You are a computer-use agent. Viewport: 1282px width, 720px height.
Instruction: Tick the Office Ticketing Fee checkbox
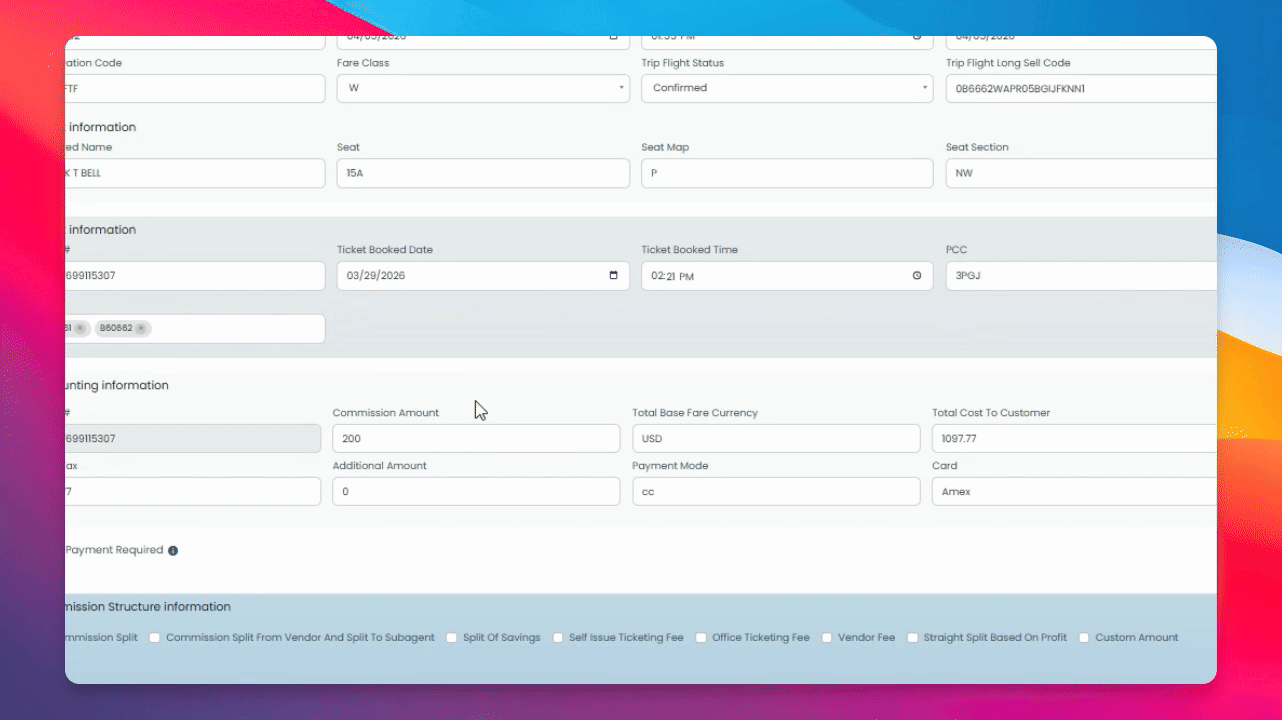point(701,638)
